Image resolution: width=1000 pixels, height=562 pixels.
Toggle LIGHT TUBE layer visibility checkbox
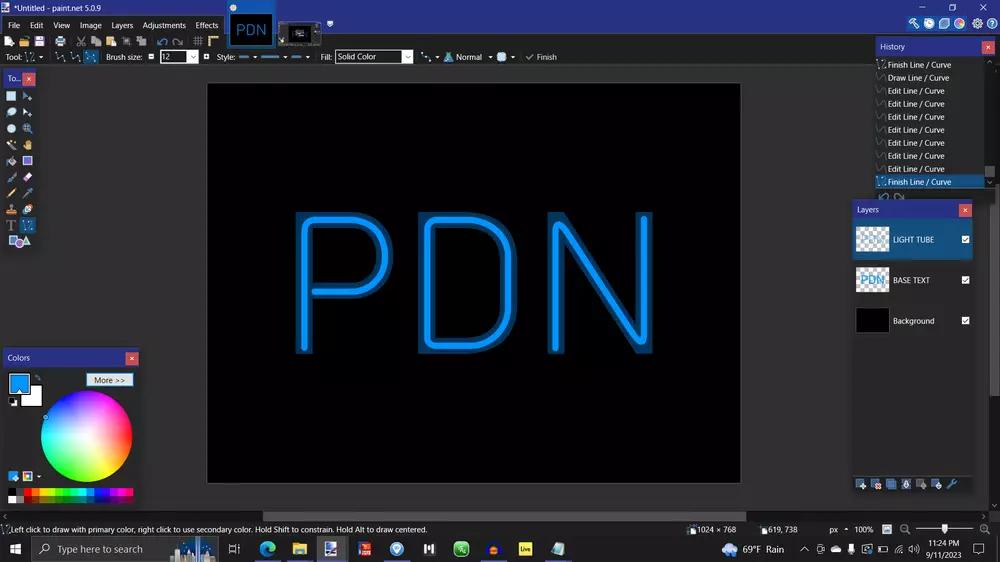pos(966,240)
